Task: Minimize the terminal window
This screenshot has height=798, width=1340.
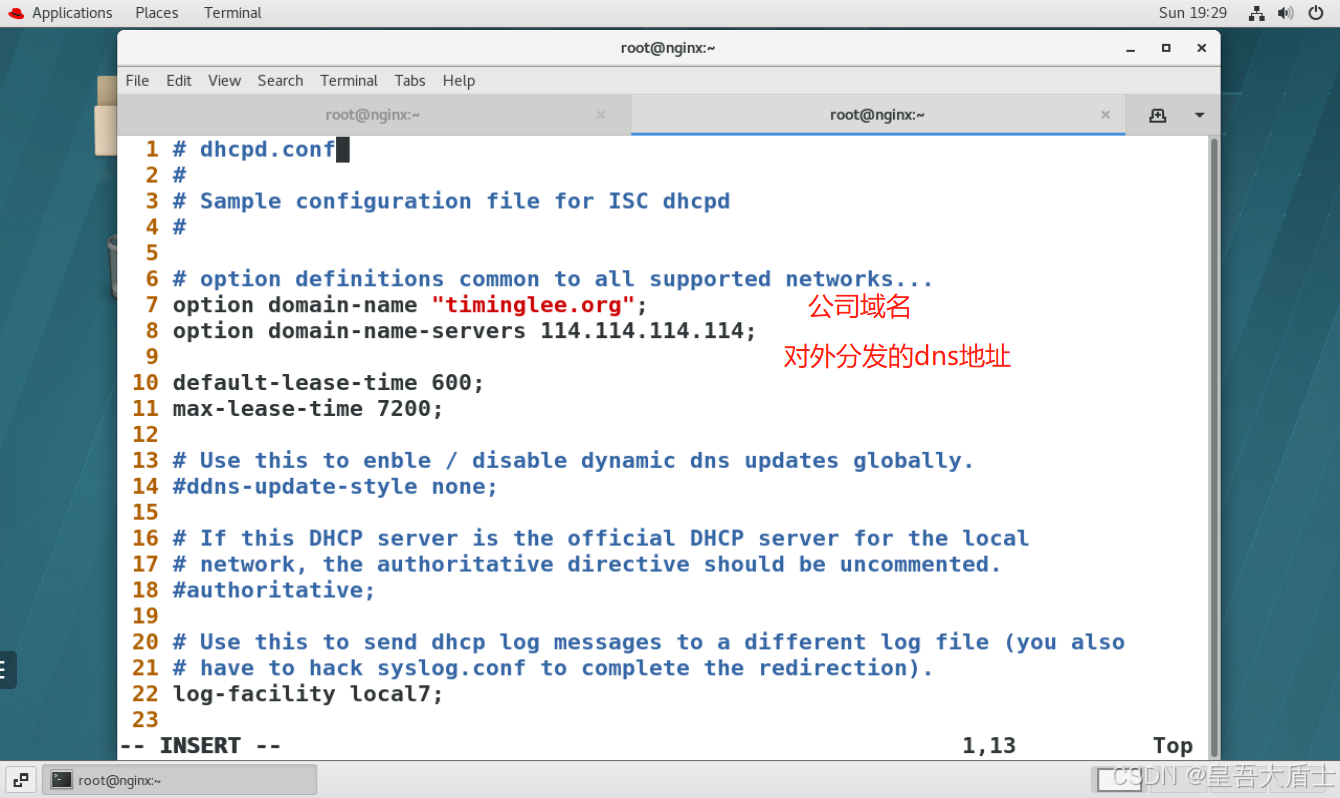Action: (1131, 47)
